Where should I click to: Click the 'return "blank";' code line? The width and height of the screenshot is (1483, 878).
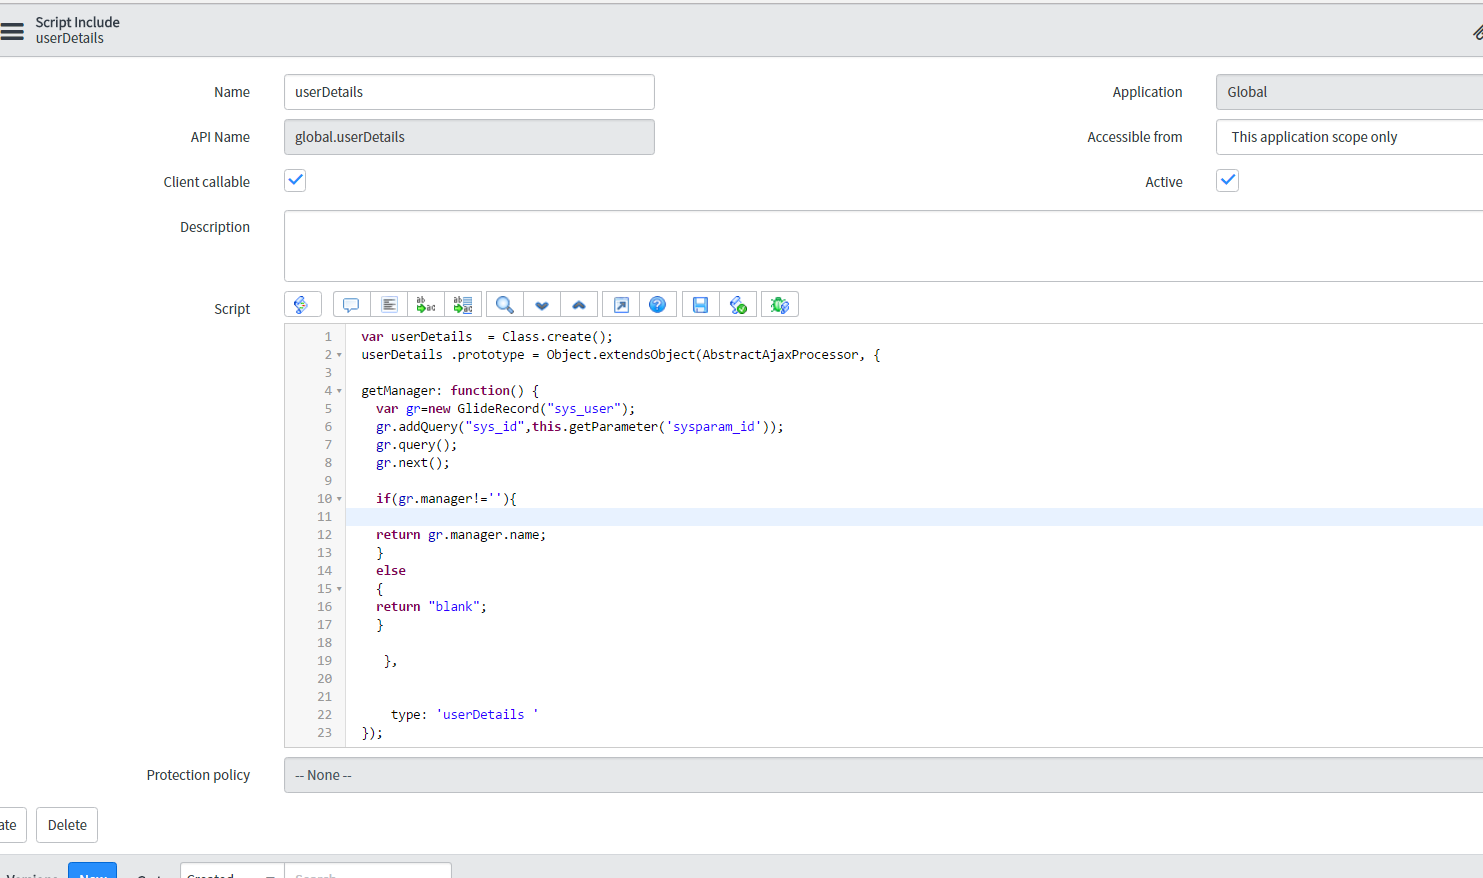(431, 607)
